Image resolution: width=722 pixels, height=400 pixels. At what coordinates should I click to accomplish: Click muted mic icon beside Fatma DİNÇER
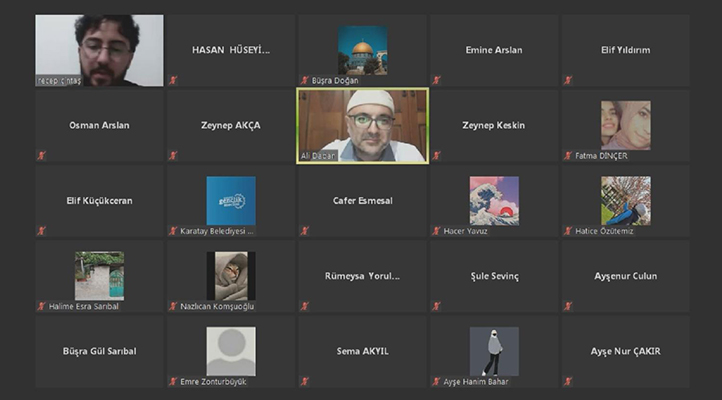[x=568, y=156]
